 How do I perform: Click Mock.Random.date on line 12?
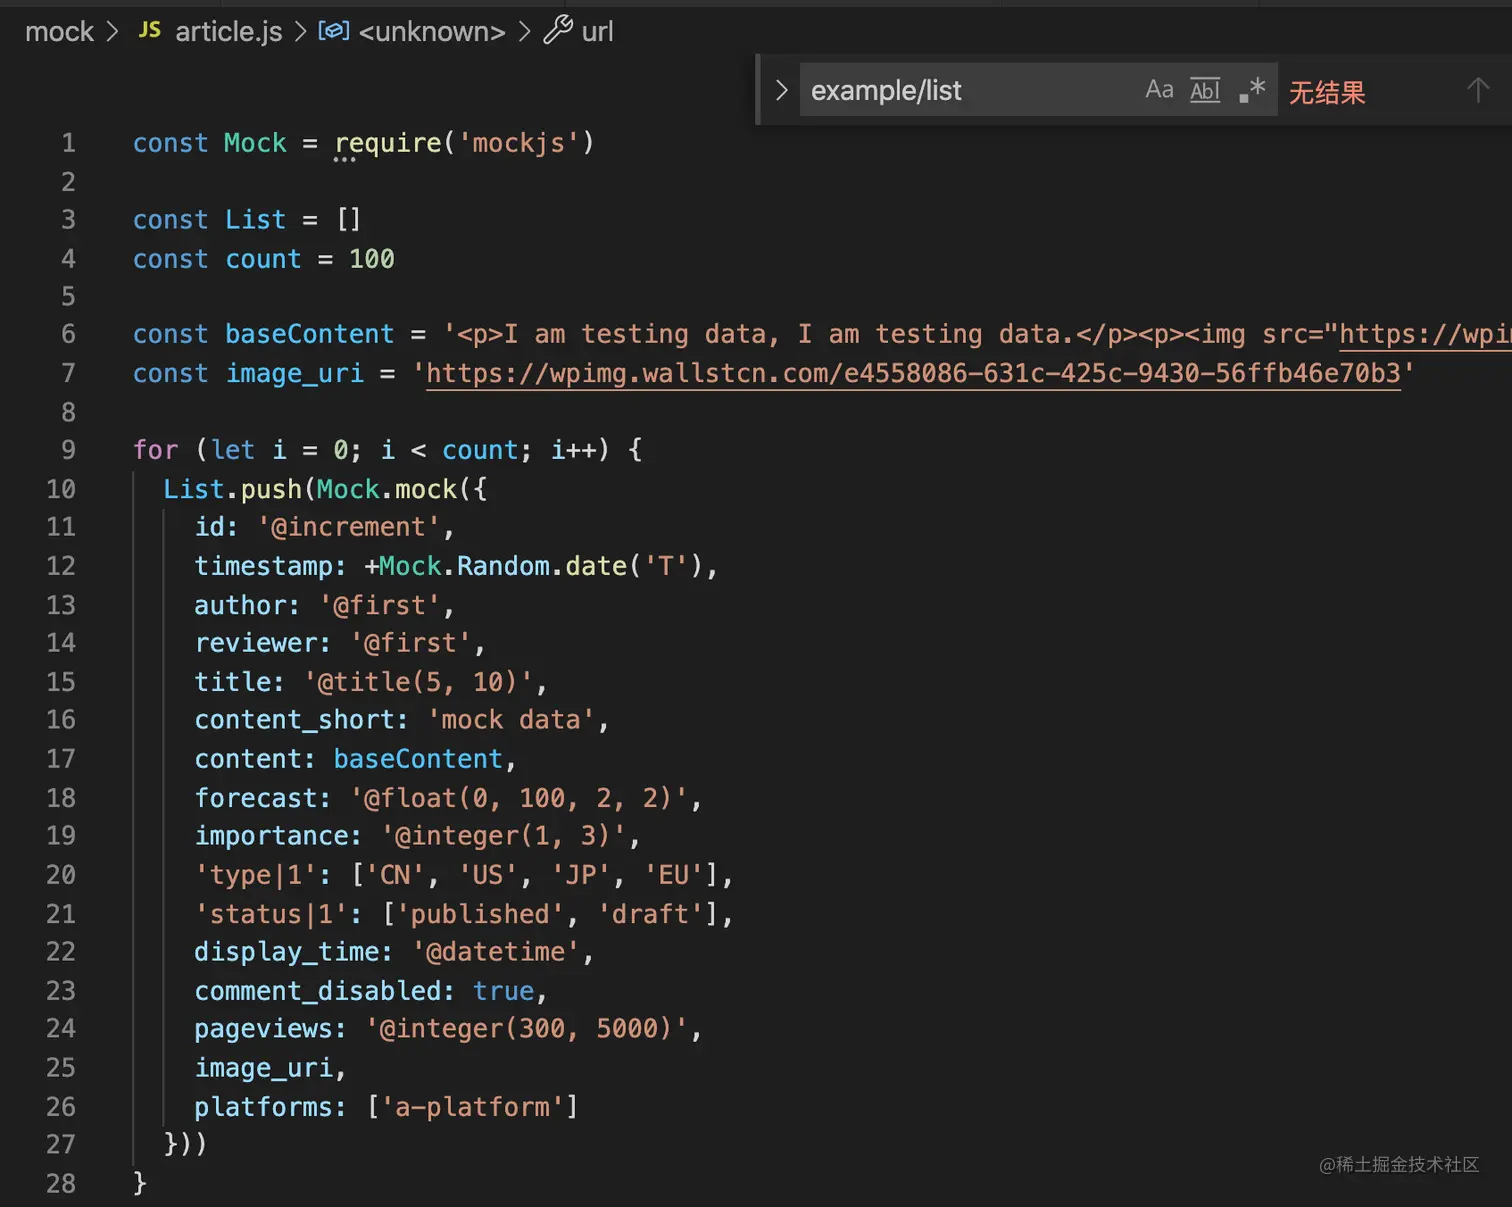502,566
